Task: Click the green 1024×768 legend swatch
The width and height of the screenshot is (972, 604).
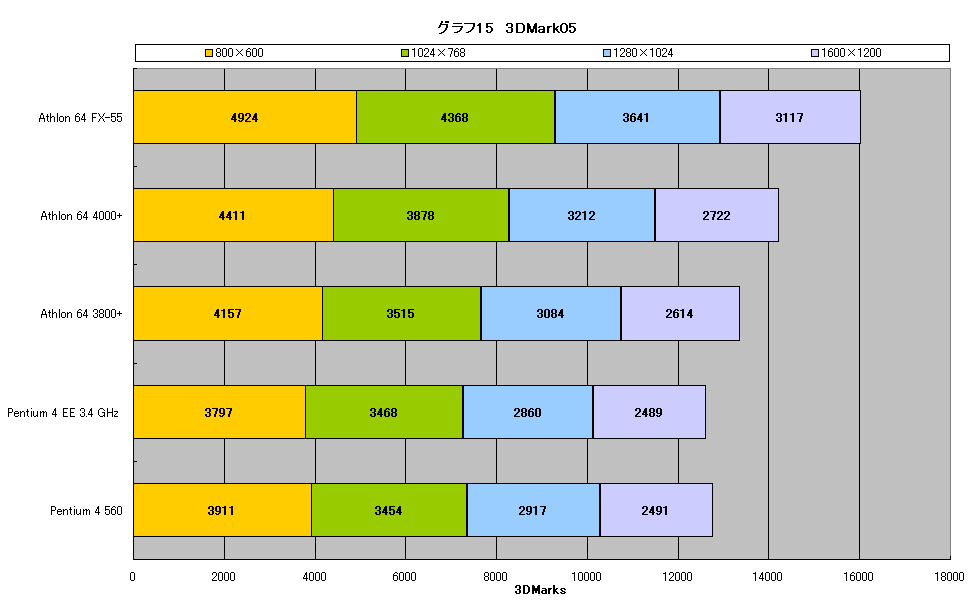Action: 405,53
